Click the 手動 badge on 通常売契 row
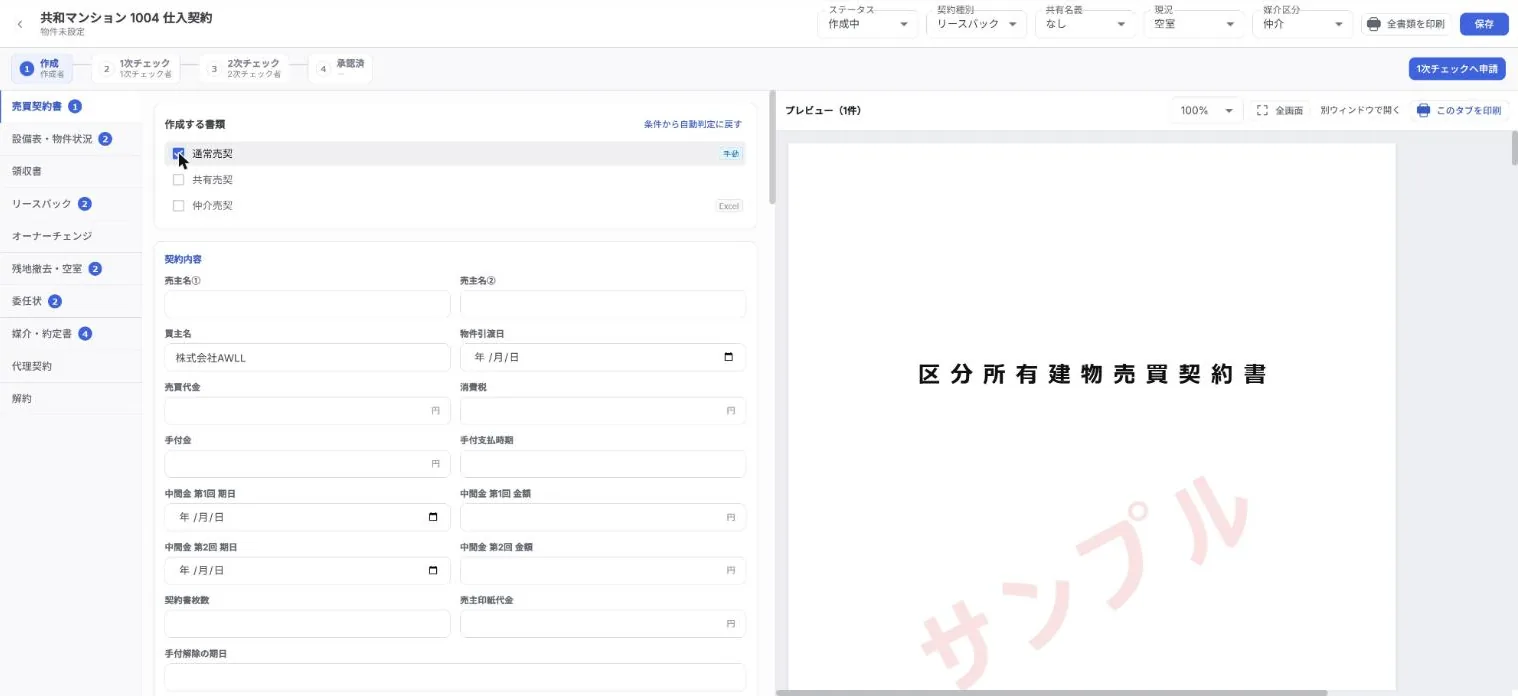 tap(731, 154)
